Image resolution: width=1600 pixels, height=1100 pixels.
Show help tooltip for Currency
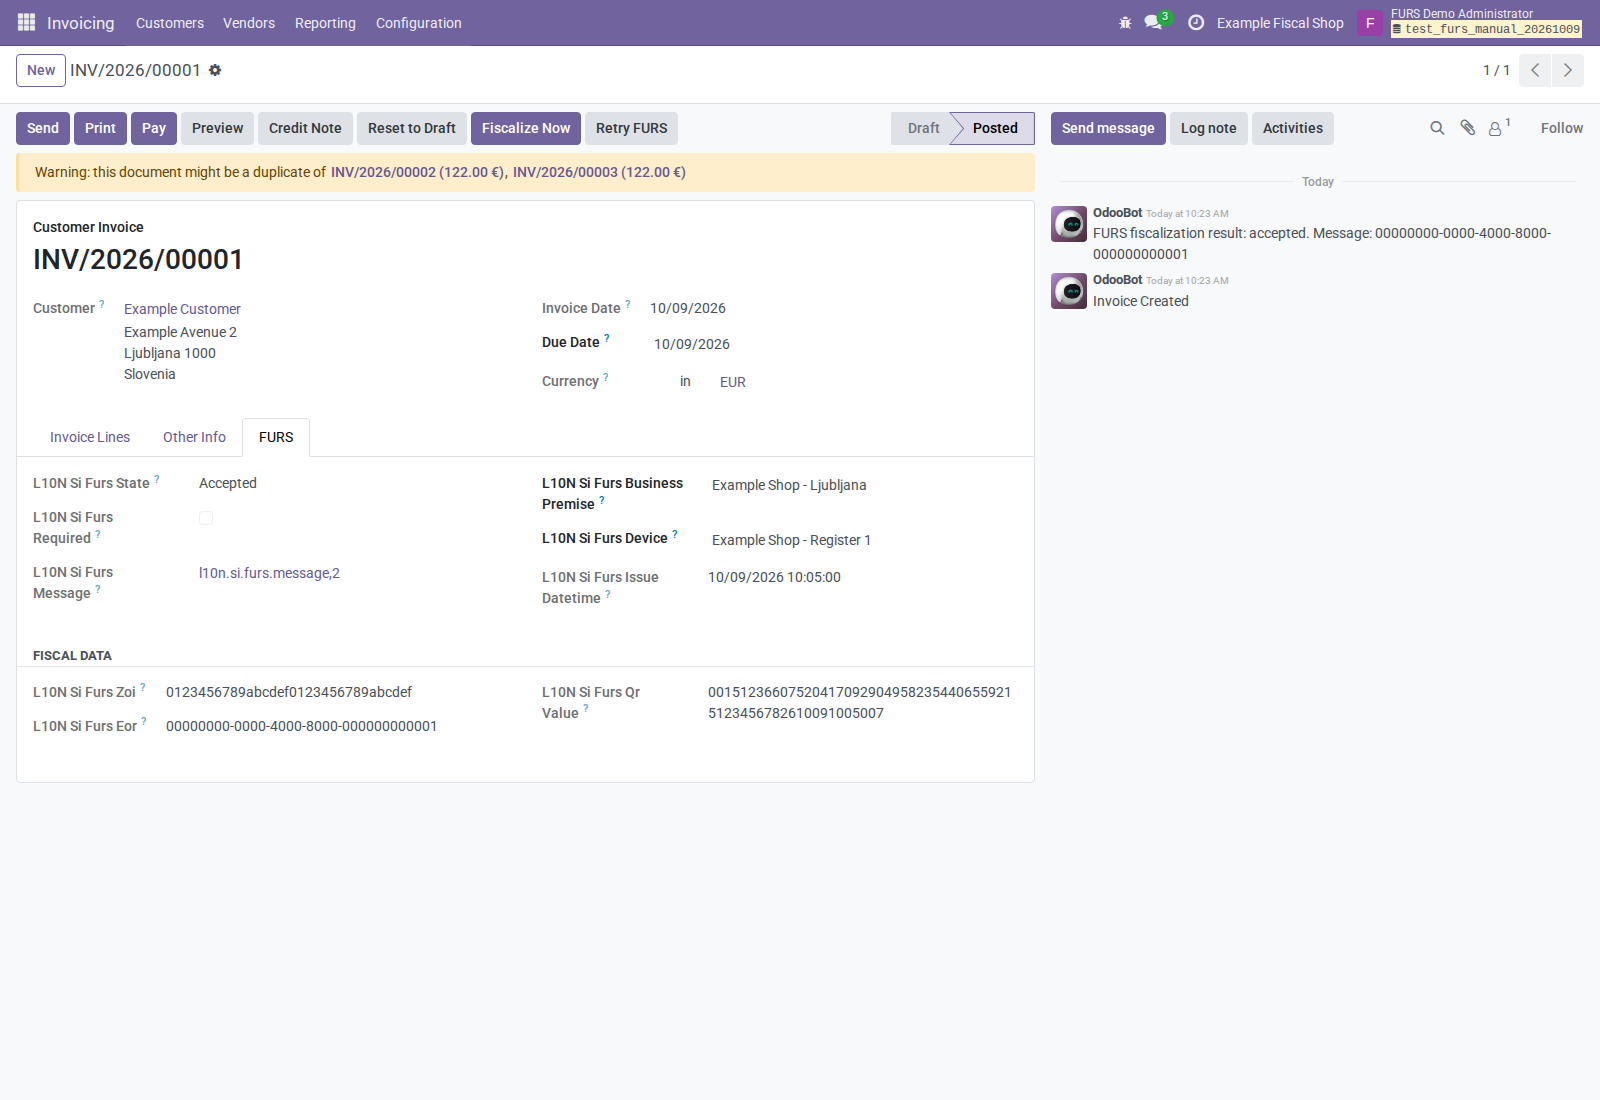coord(606,377)
